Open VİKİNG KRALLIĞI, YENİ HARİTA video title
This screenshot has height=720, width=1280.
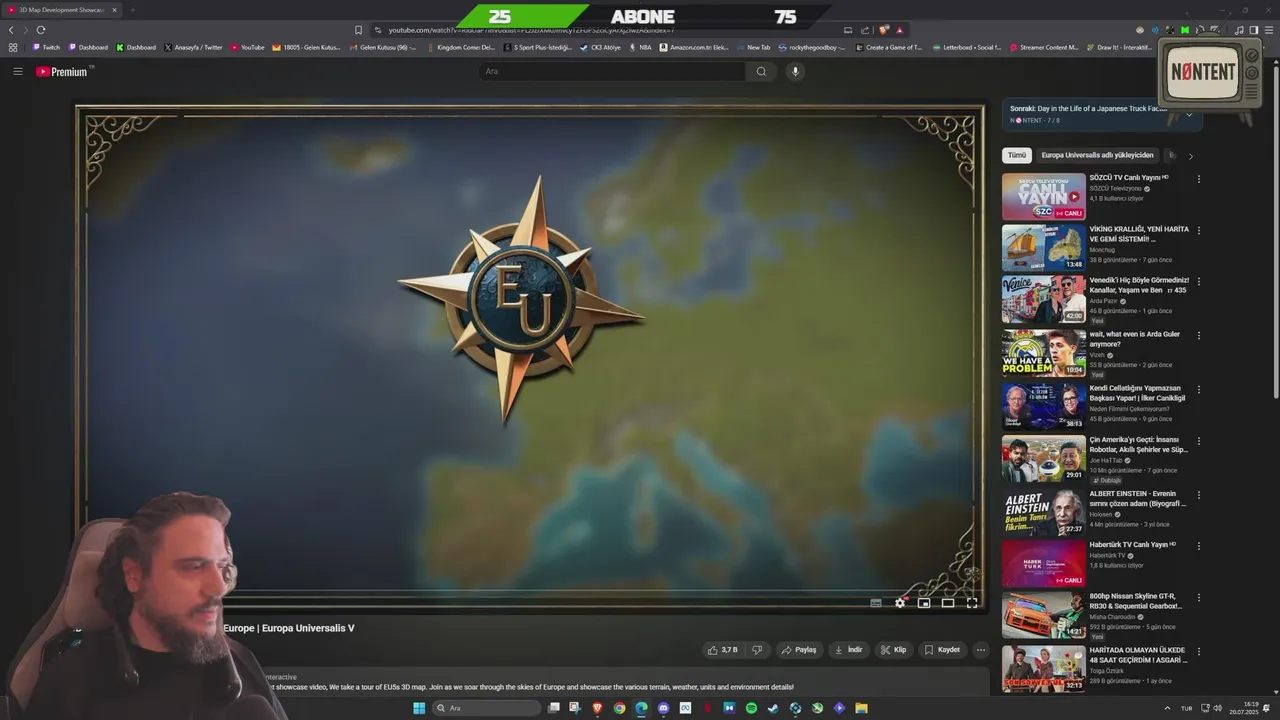point(1139,234)
